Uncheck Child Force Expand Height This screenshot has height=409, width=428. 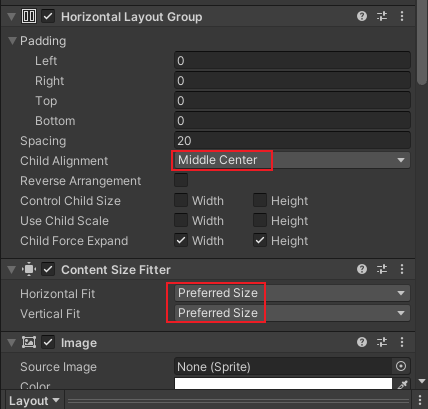click(260, 240)
